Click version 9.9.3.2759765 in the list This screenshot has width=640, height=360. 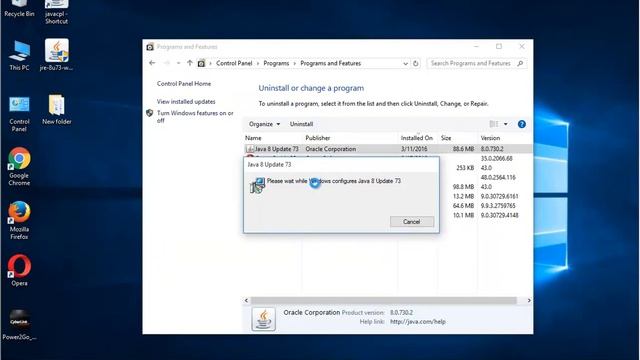point(498,206)
